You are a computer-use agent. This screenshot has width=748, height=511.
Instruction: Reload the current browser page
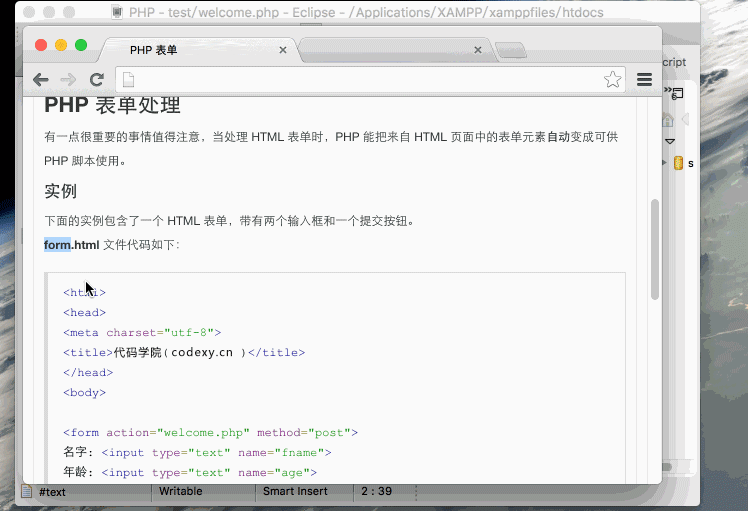click(97, 80)
